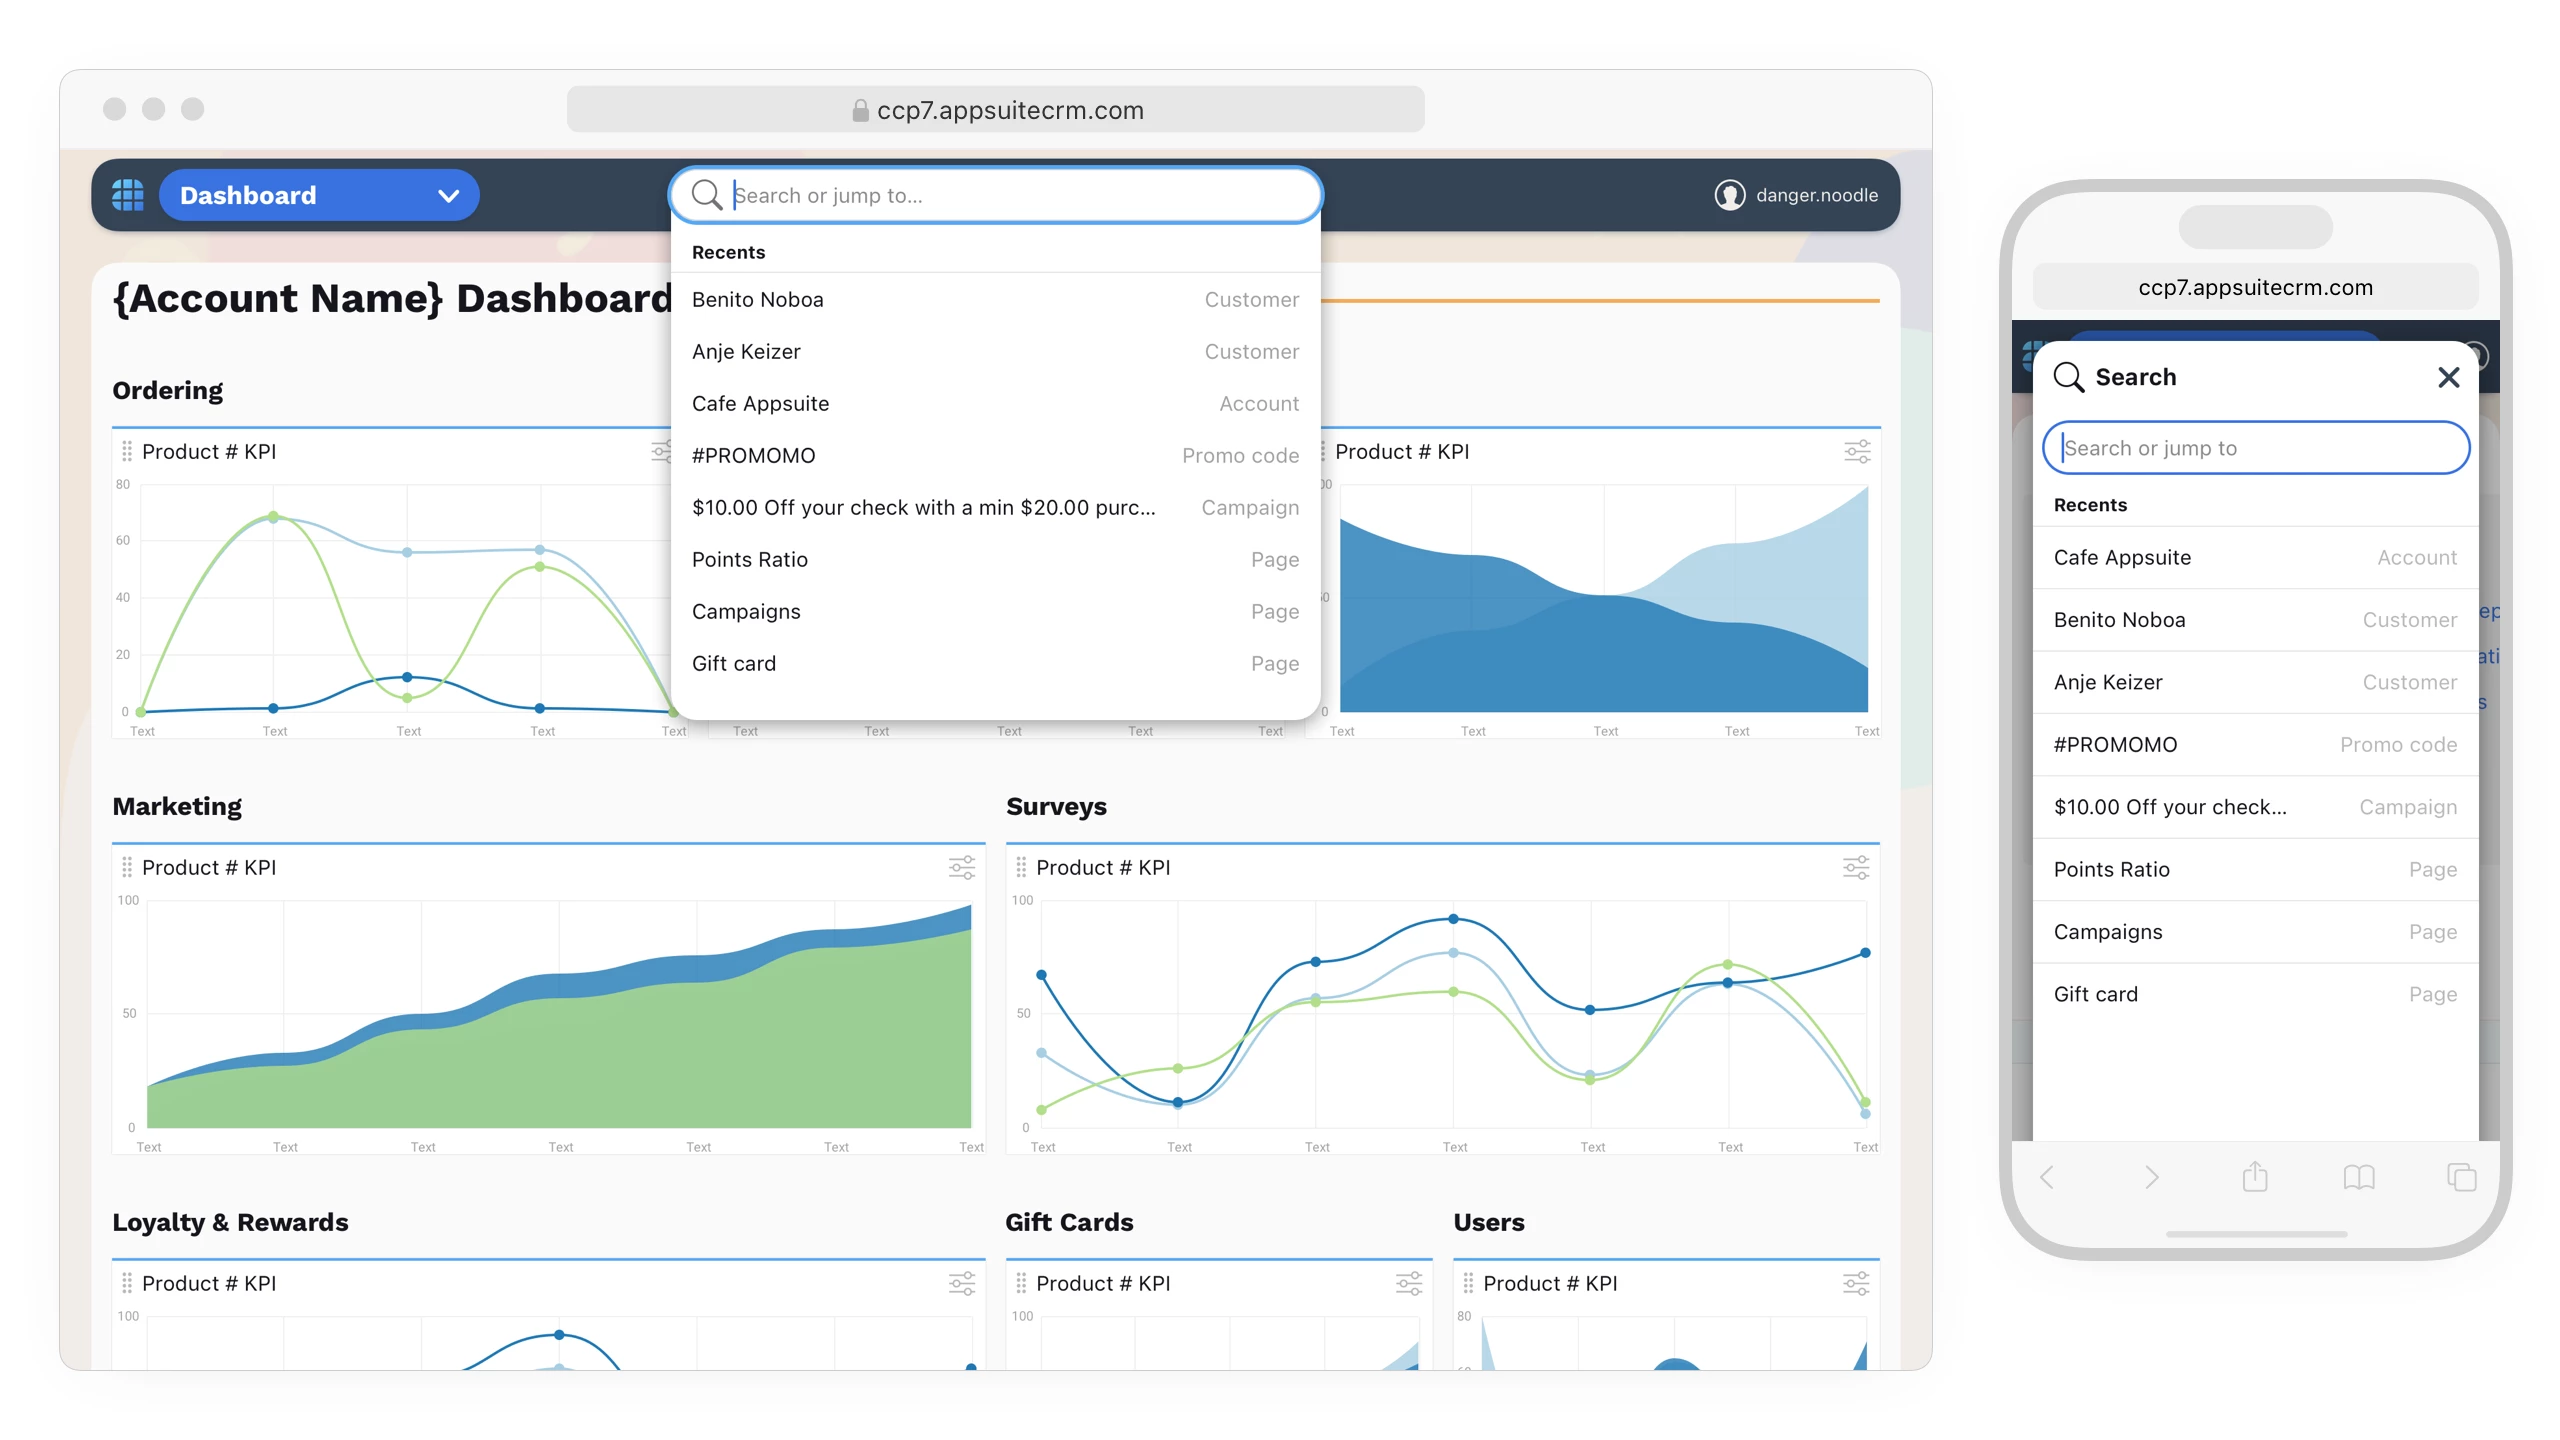Open Gift Cards KPI settings sliders icon
Viewport: 2560px width, 1440px height.
1408,1284
